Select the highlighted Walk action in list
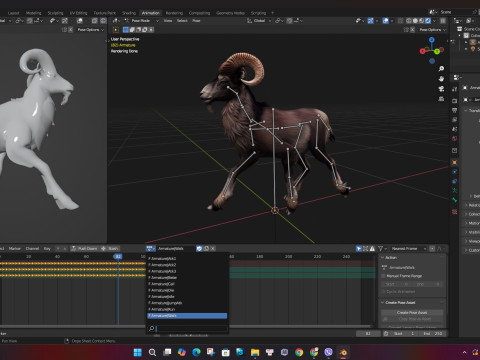480x360 pixels. coord(187,316)
